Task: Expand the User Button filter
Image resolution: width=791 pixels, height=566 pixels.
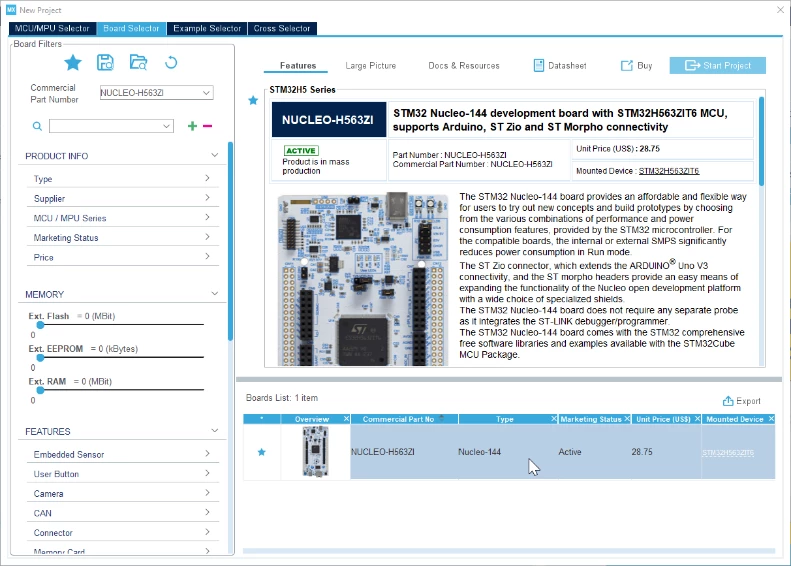Action: click(x=123, y=474)
